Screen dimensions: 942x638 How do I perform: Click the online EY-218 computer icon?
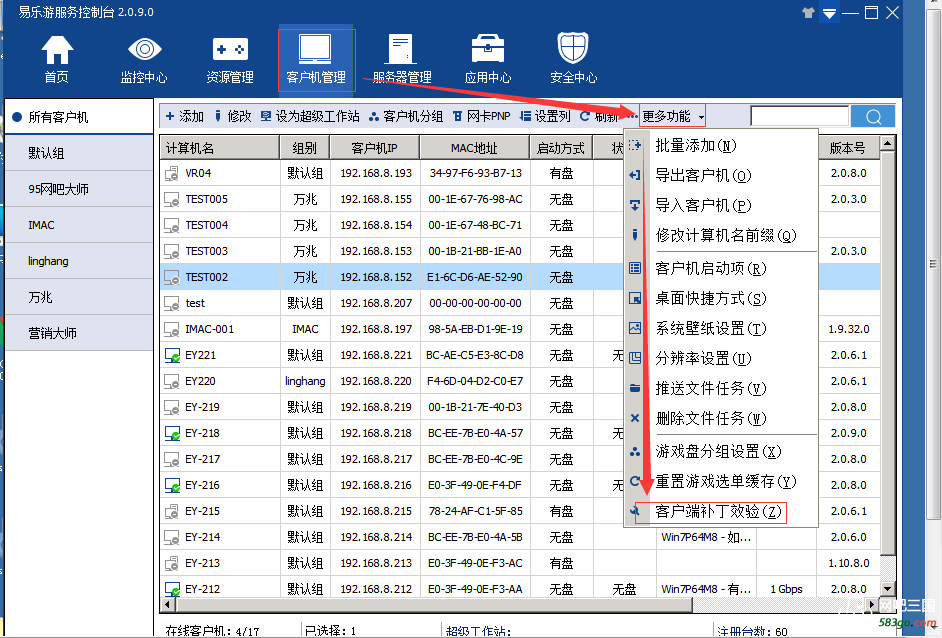point(172,434)
